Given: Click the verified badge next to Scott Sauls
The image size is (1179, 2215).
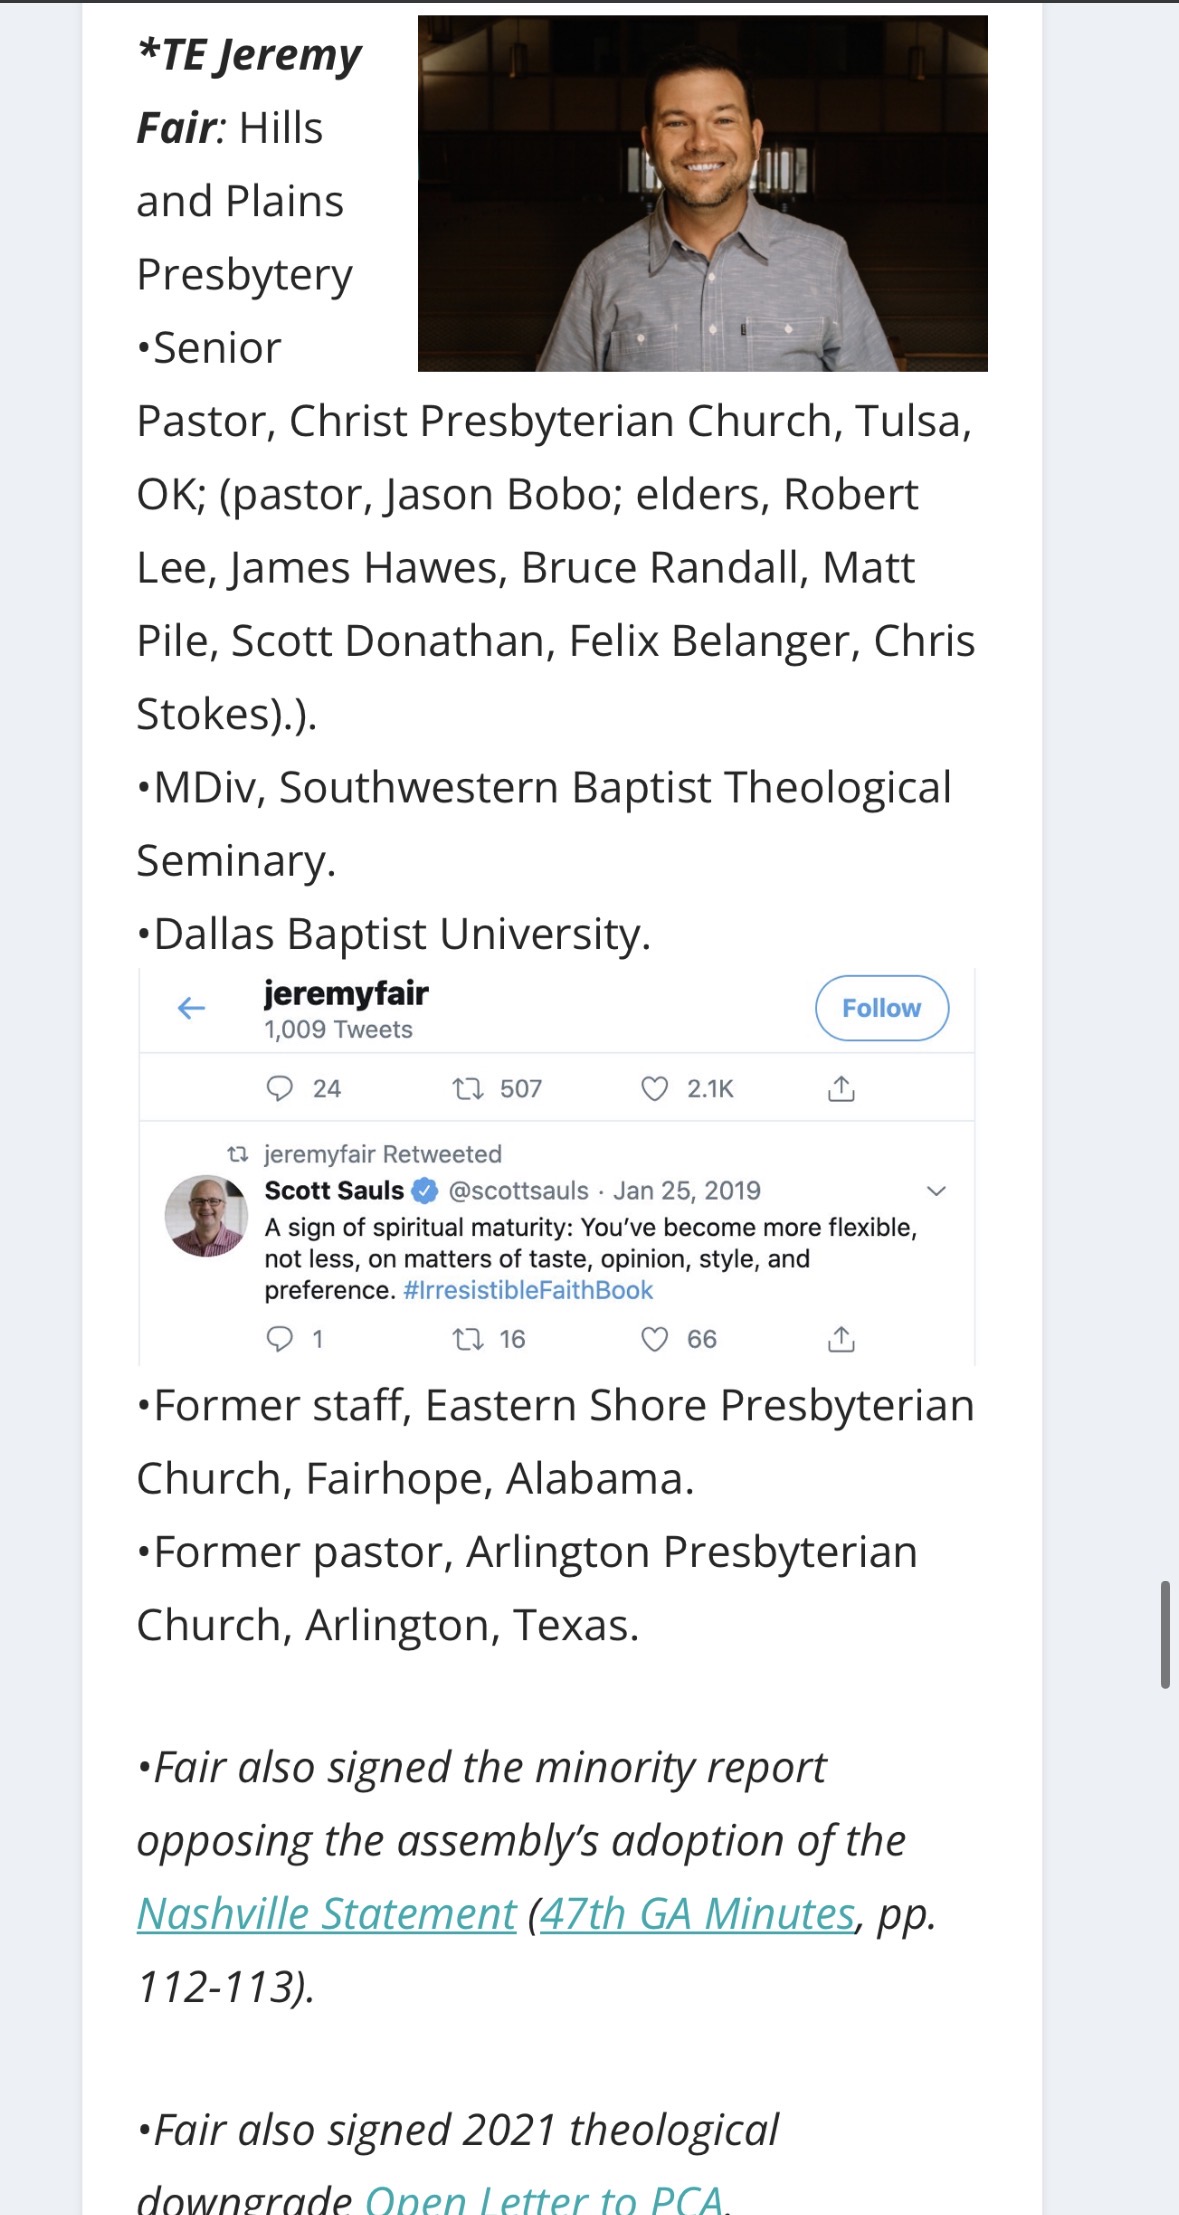Looking at the screenshot, I should pyautogui.click(x=425, y=1190).
